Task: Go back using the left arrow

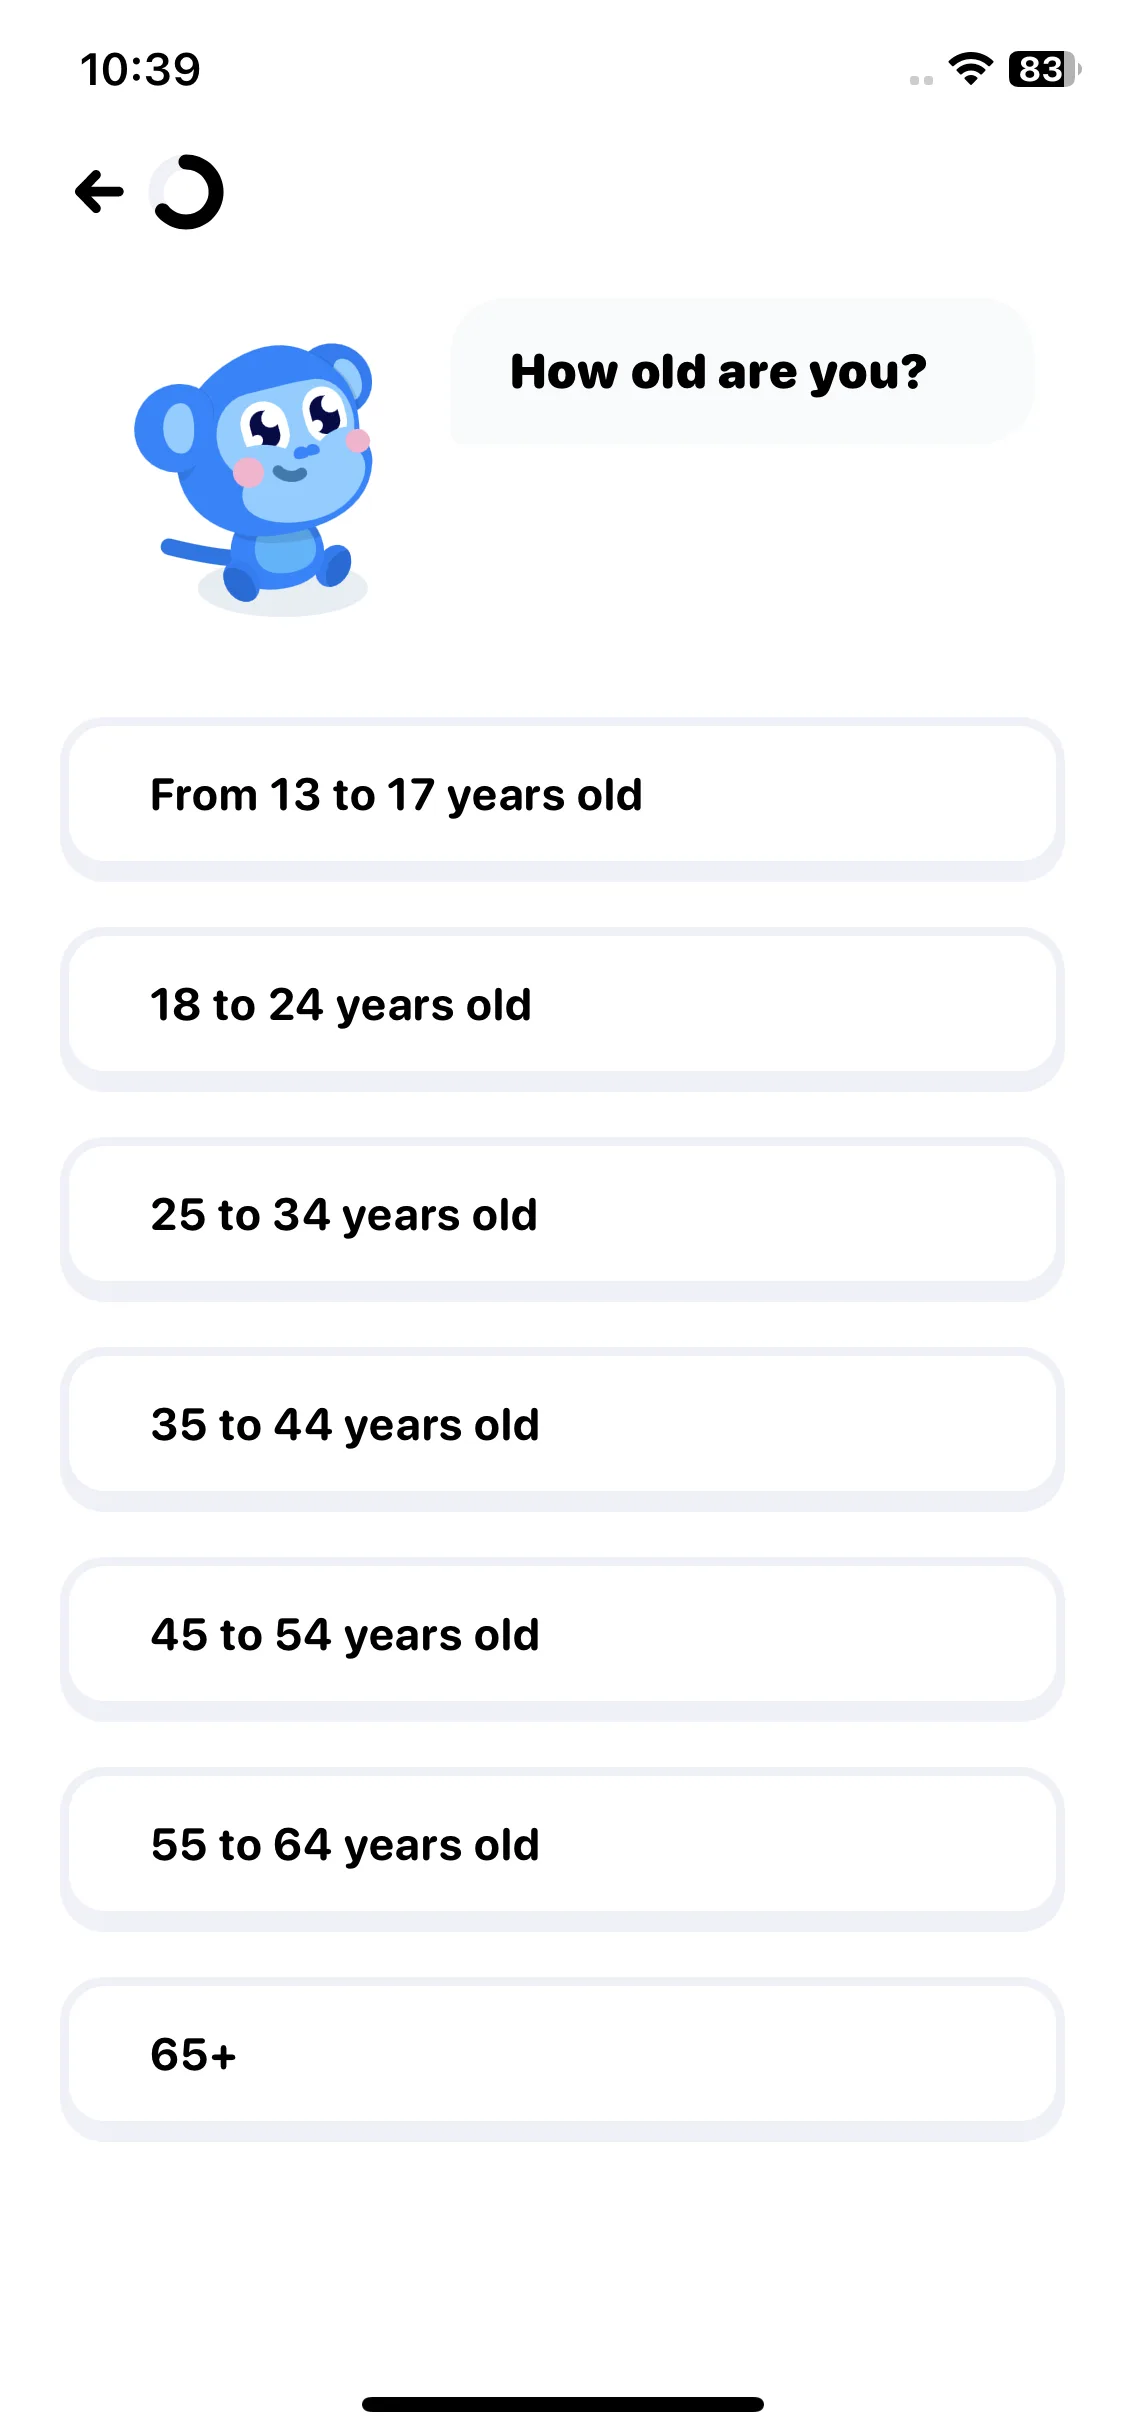Action: coord(99,192)
